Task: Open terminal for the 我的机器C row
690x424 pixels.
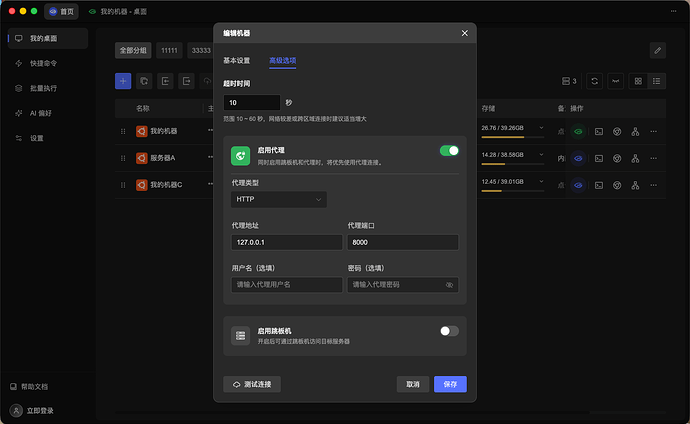Action: [599, 185]
